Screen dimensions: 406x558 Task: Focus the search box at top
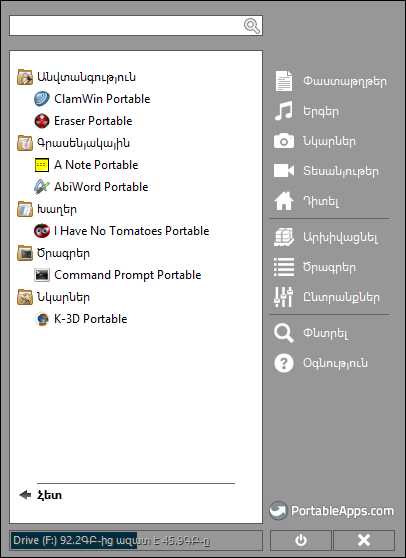pyautogui.click(x=136, y=25)
